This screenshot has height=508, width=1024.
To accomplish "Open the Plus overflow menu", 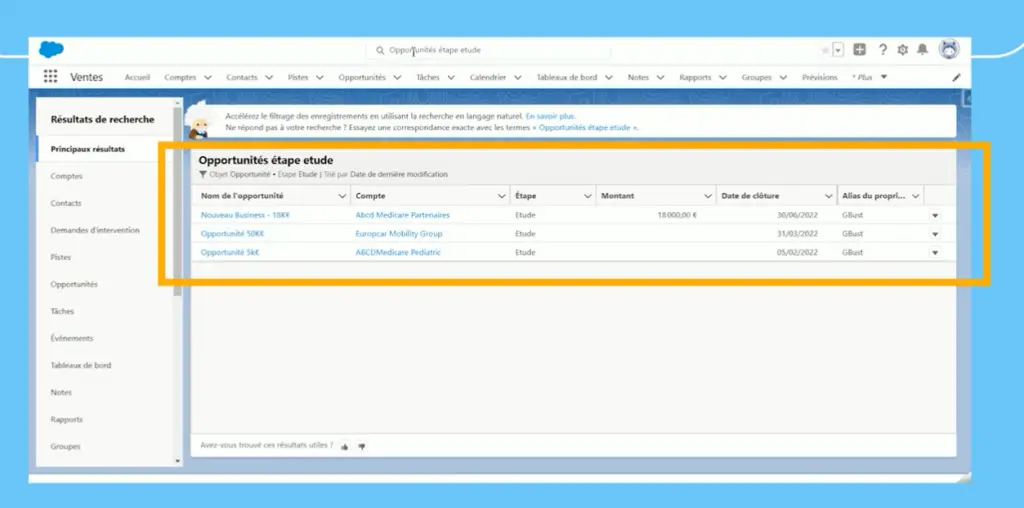I will 869,77.
